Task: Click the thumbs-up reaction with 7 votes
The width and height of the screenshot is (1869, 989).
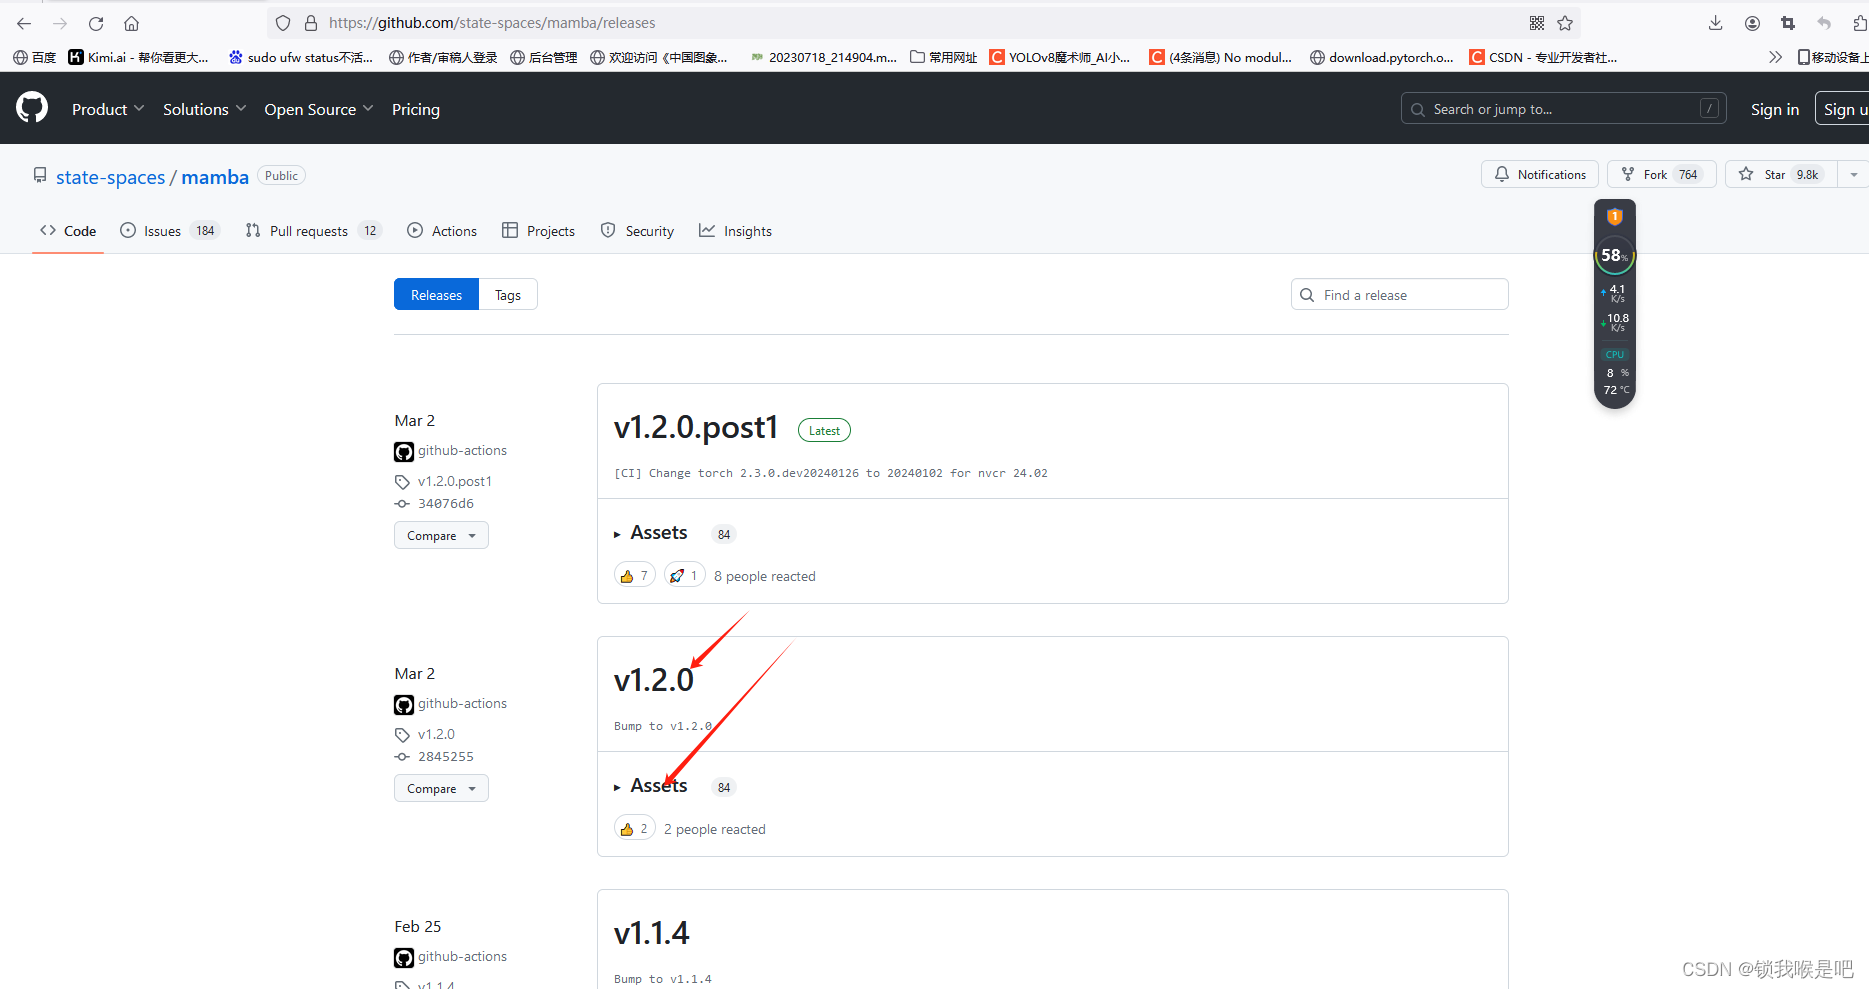Action: tap(635, 575)
